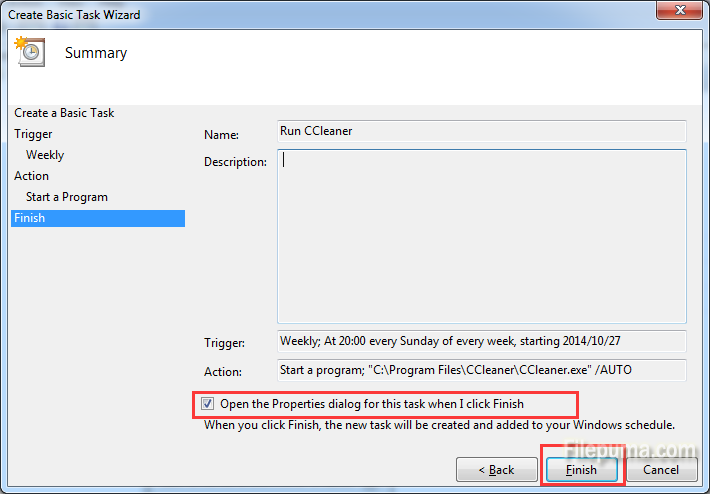The height and width of the screenshot is (494, 710).
Task: Click the task scheduler clock icon
Action: 30,52
